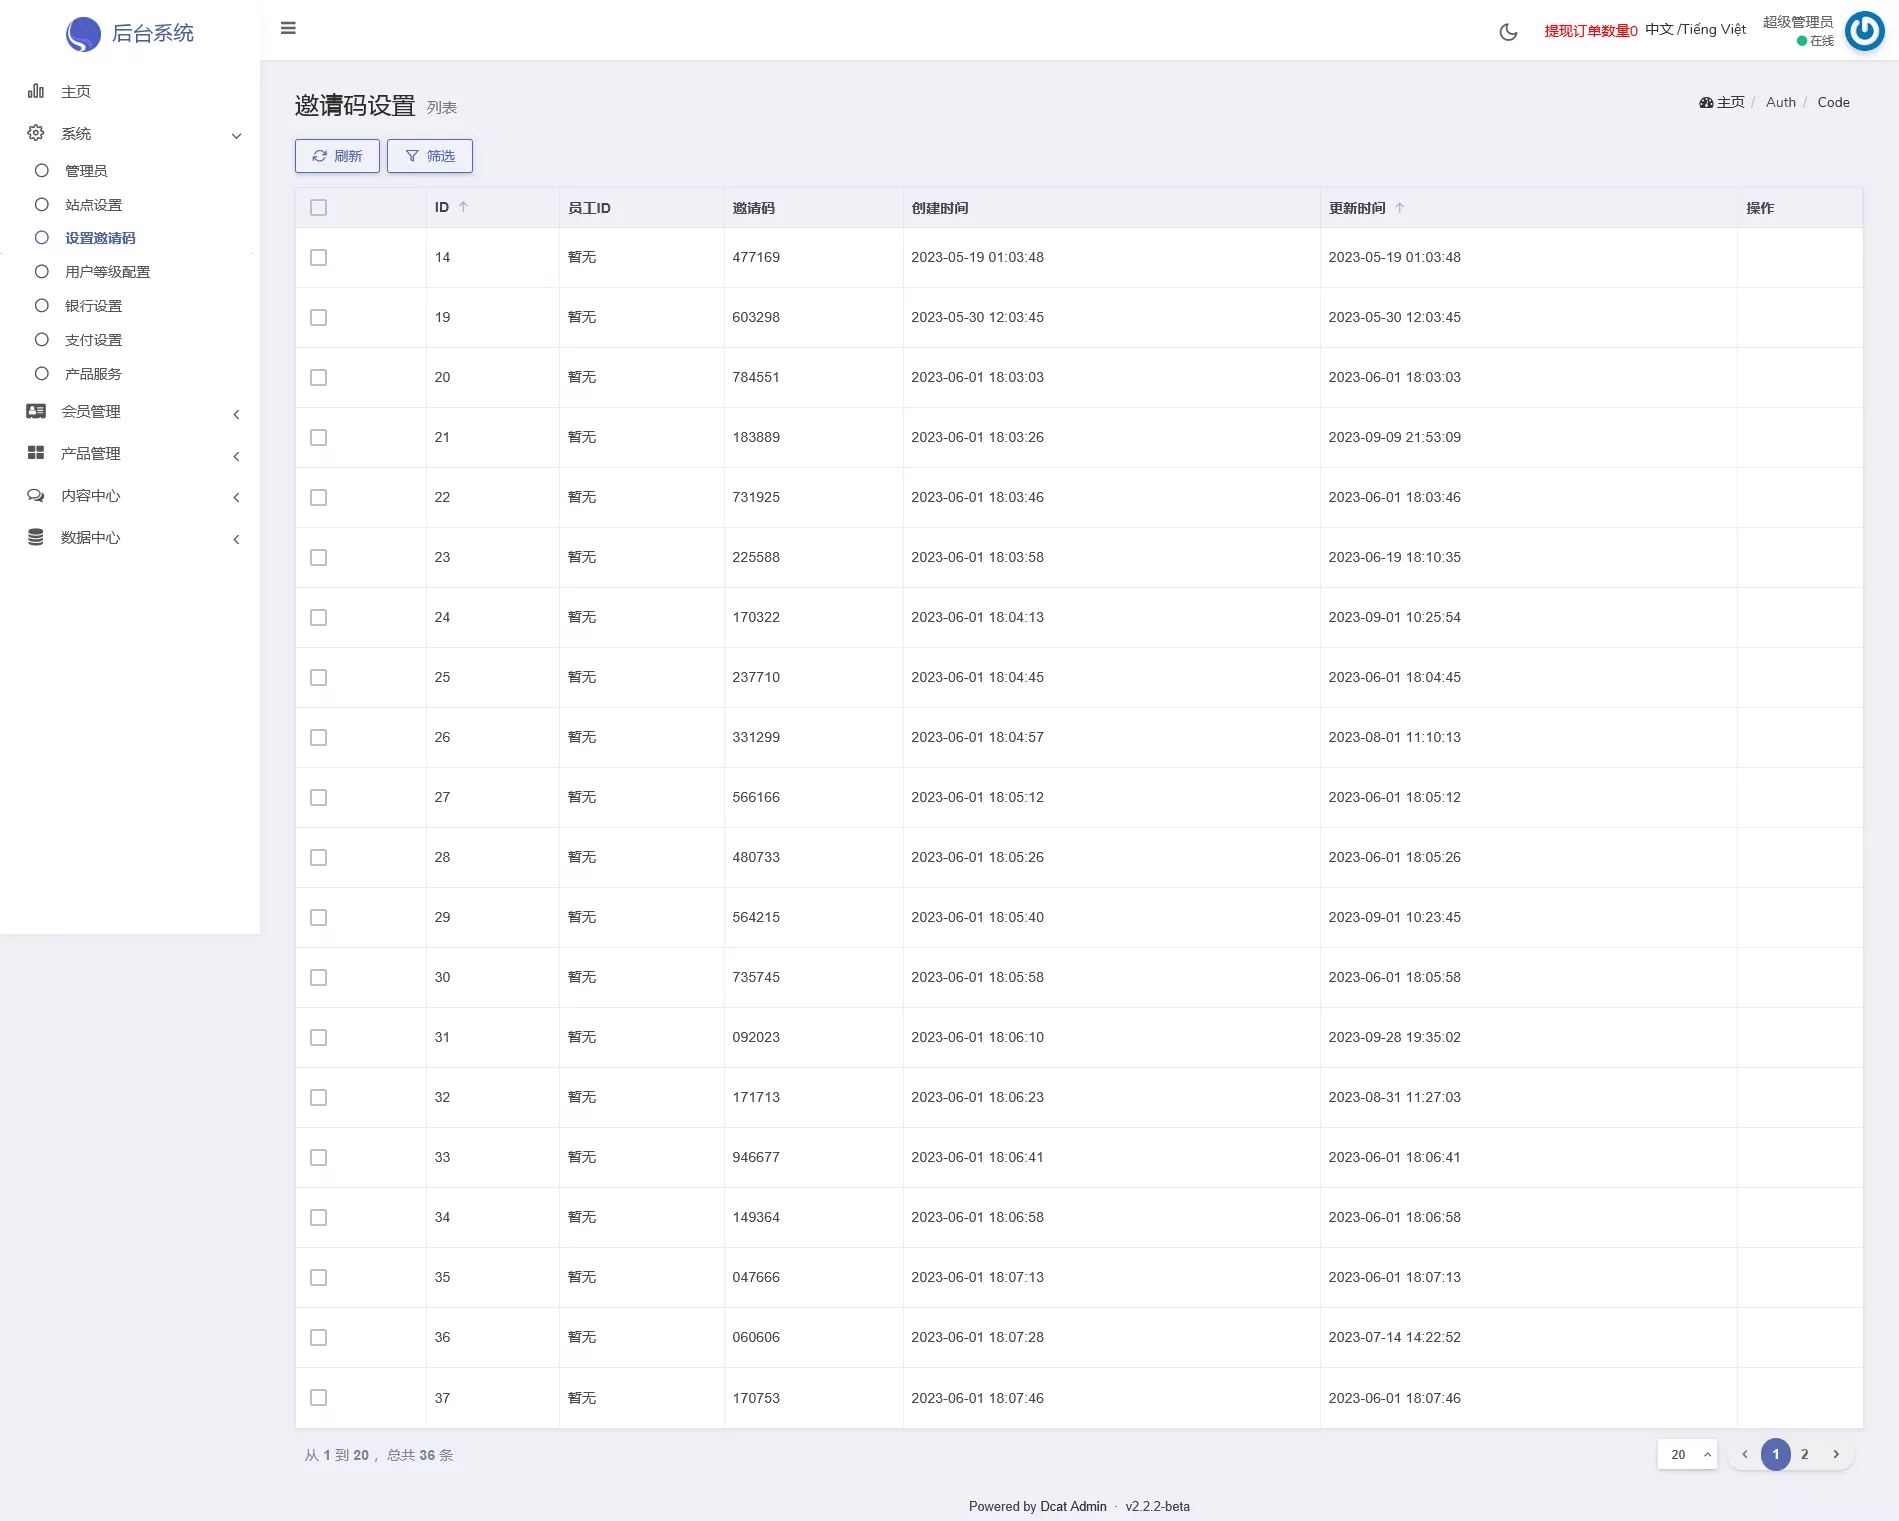Jump to page 2 in pagination

1805,1454
